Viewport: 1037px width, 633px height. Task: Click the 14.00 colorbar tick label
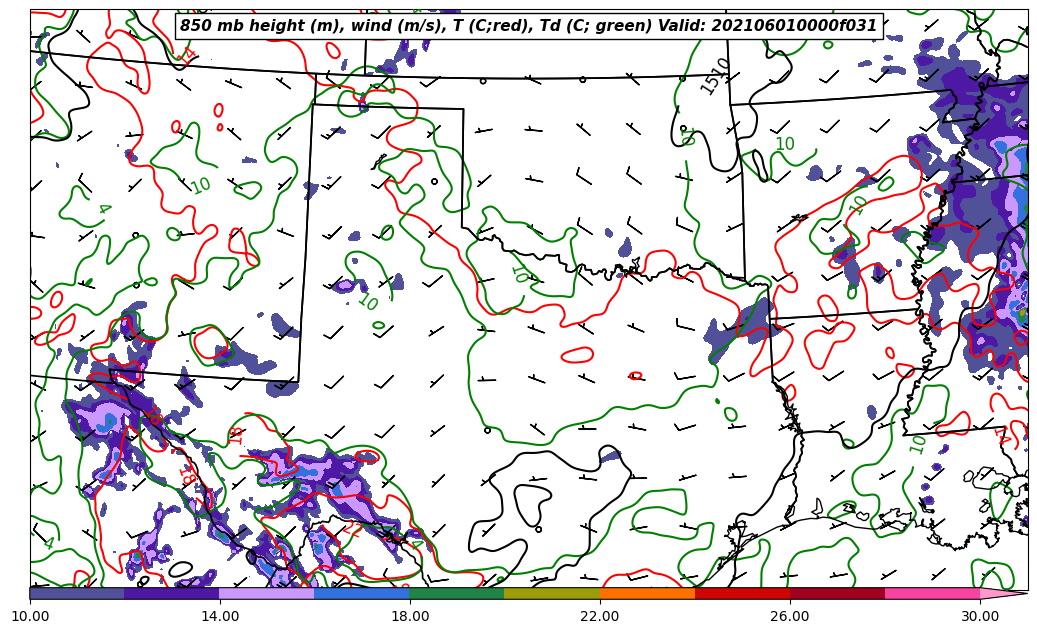(x=220, y=616)
